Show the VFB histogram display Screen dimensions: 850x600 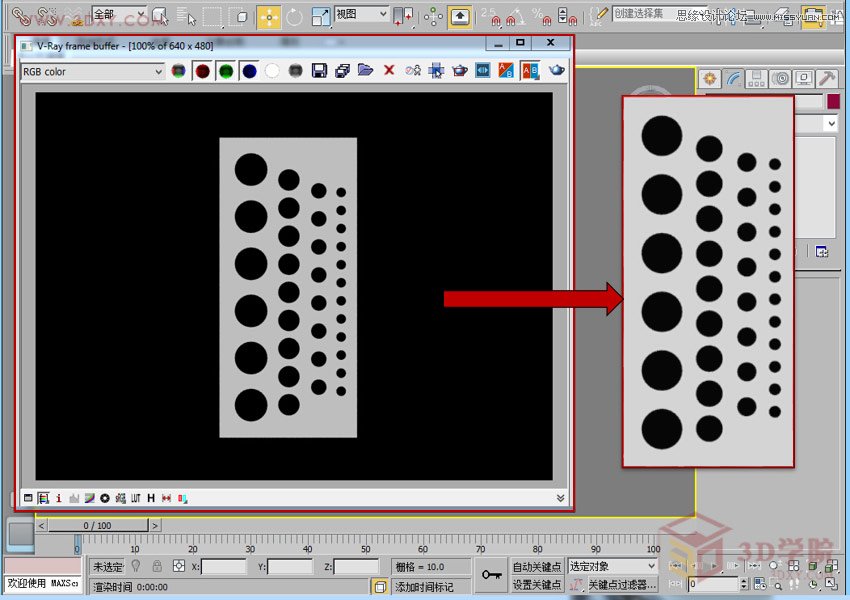pyautogui.click(x=74, y=497)
